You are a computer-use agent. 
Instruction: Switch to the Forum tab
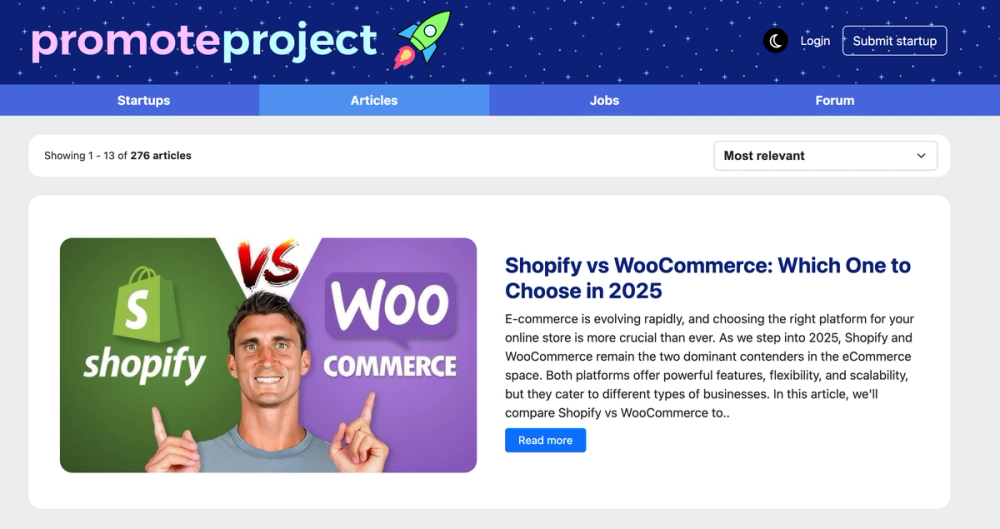(x=834, y=100)
